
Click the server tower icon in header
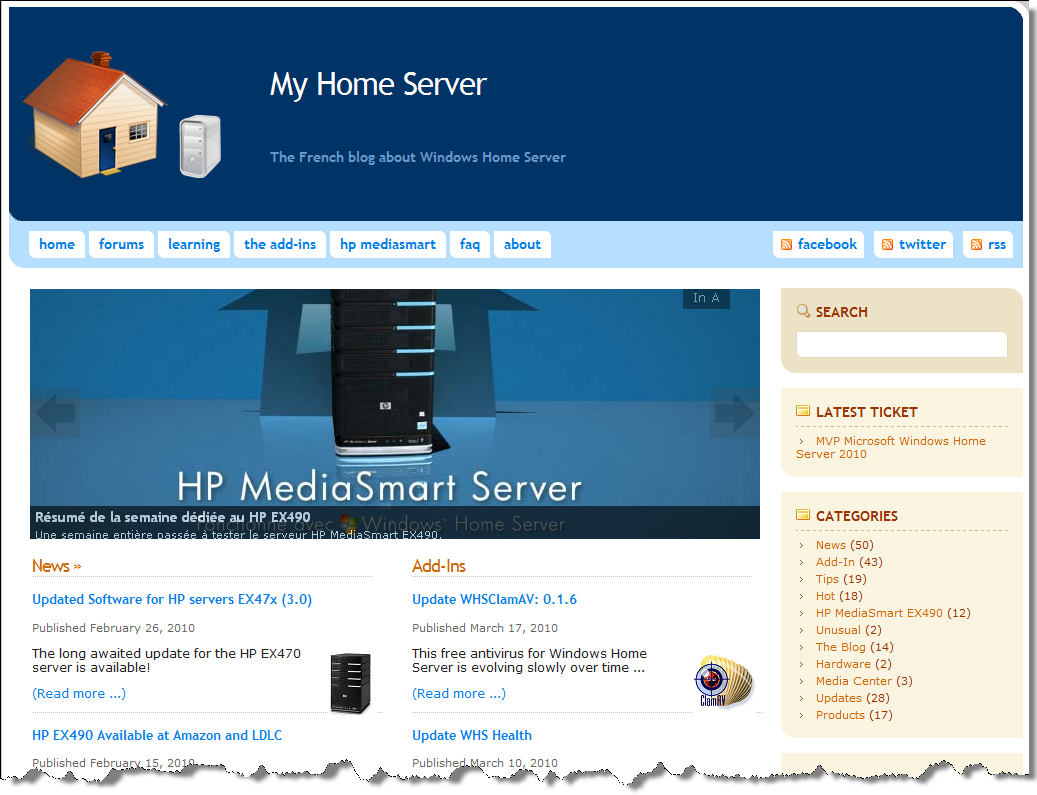coord(200,146)
